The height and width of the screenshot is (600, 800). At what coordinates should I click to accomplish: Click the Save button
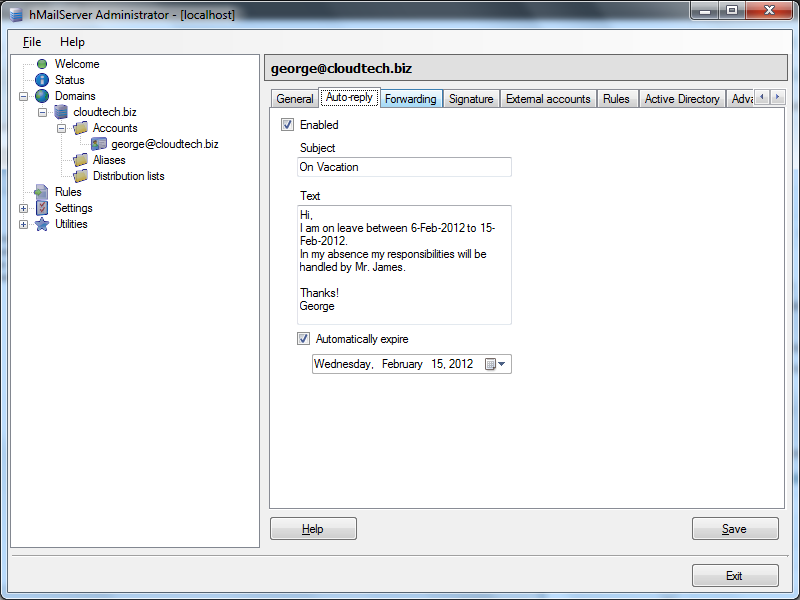pyautogui.click(x=735, y=529)
